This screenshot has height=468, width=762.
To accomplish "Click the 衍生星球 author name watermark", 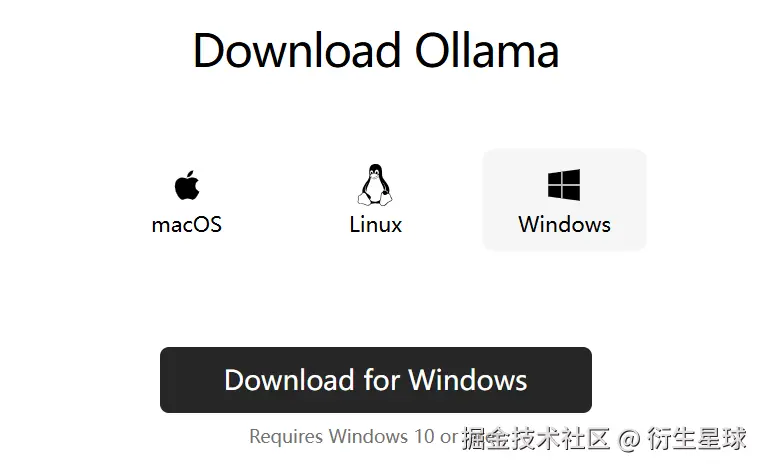I will [x=697, y=439].
